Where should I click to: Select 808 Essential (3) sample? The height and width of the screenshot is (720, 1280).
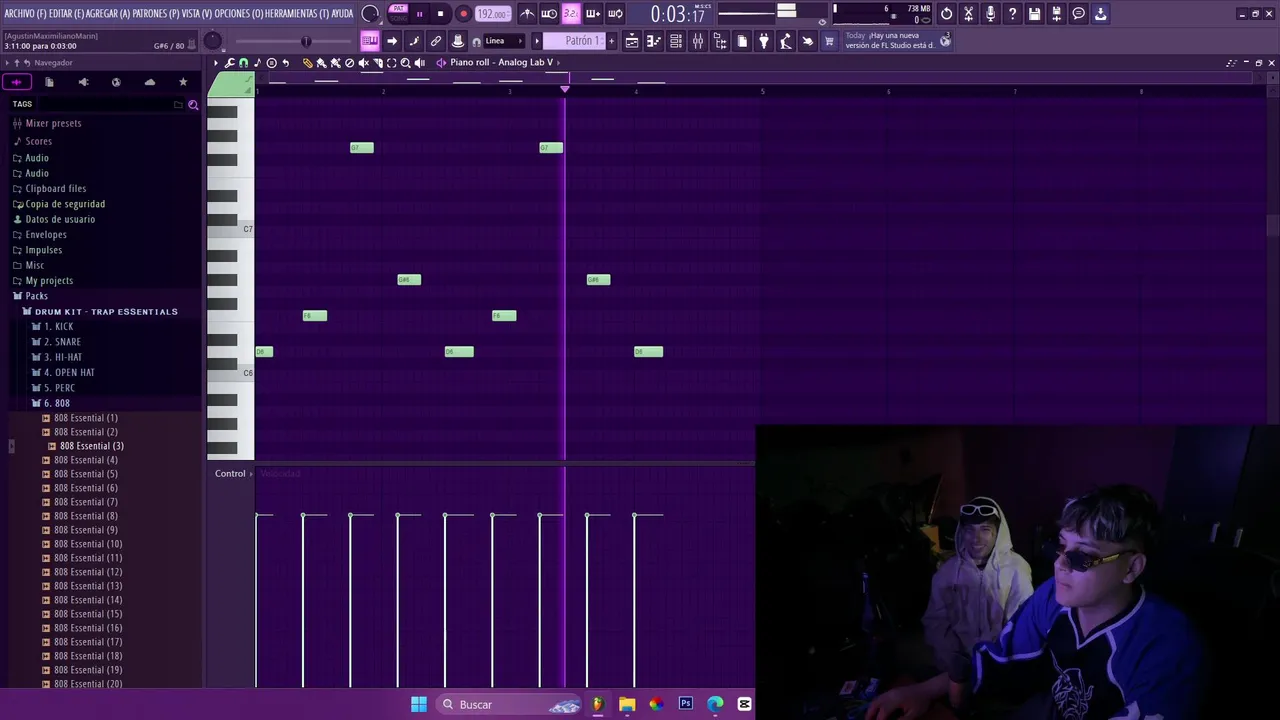pyautogui.click(x=91, y=446)
